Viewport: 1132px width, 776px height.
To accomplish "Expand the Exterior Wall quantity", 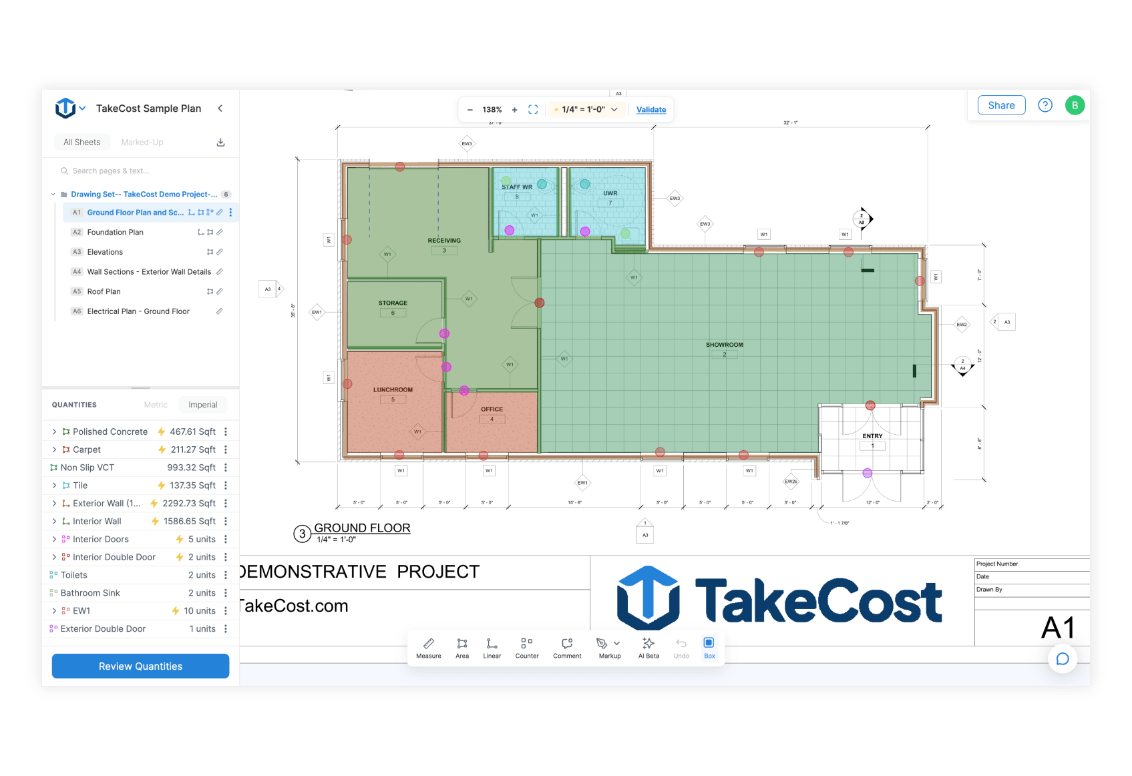I will click(x=54, y=503).
